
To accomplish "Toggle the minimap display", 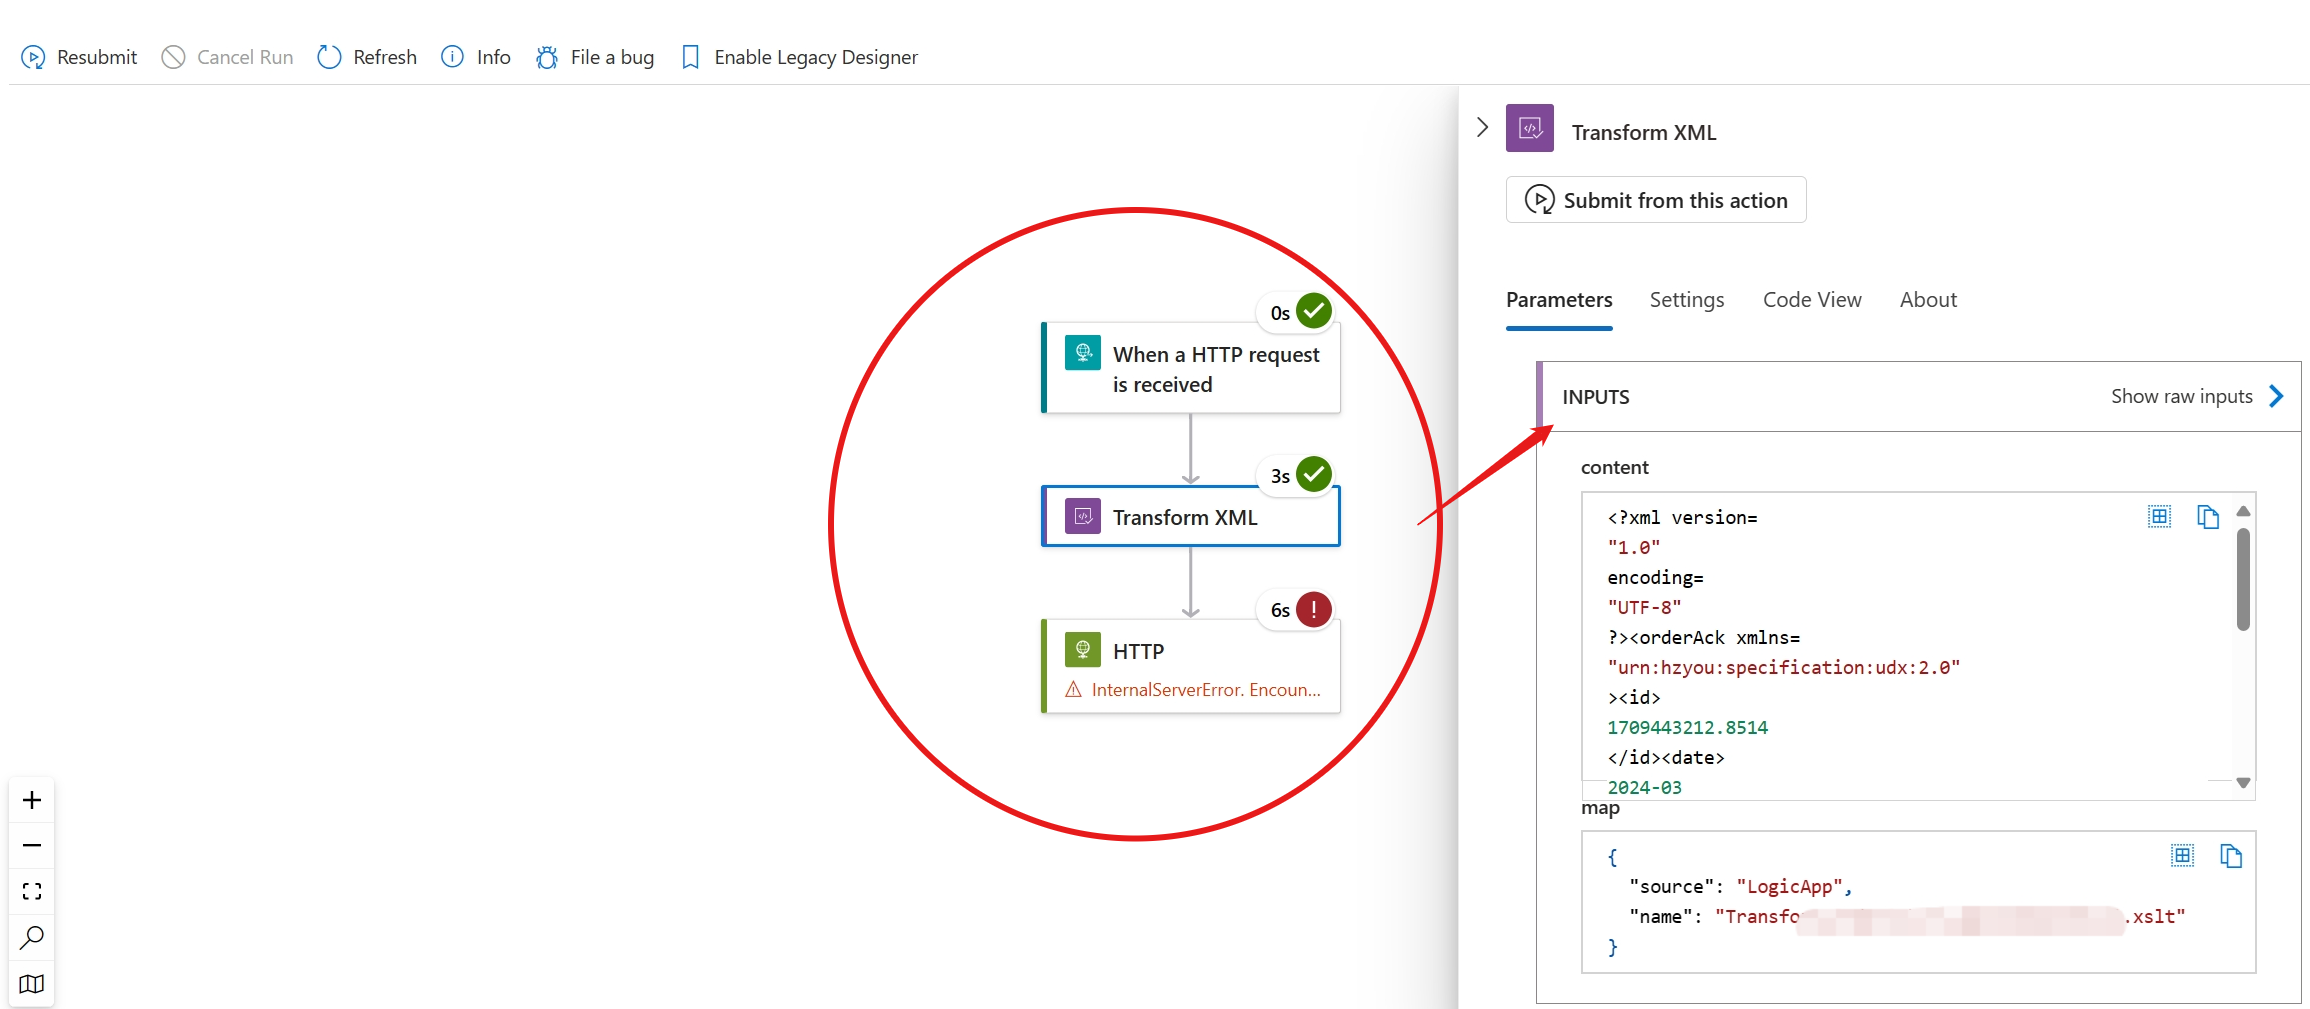I will point(32,983).
